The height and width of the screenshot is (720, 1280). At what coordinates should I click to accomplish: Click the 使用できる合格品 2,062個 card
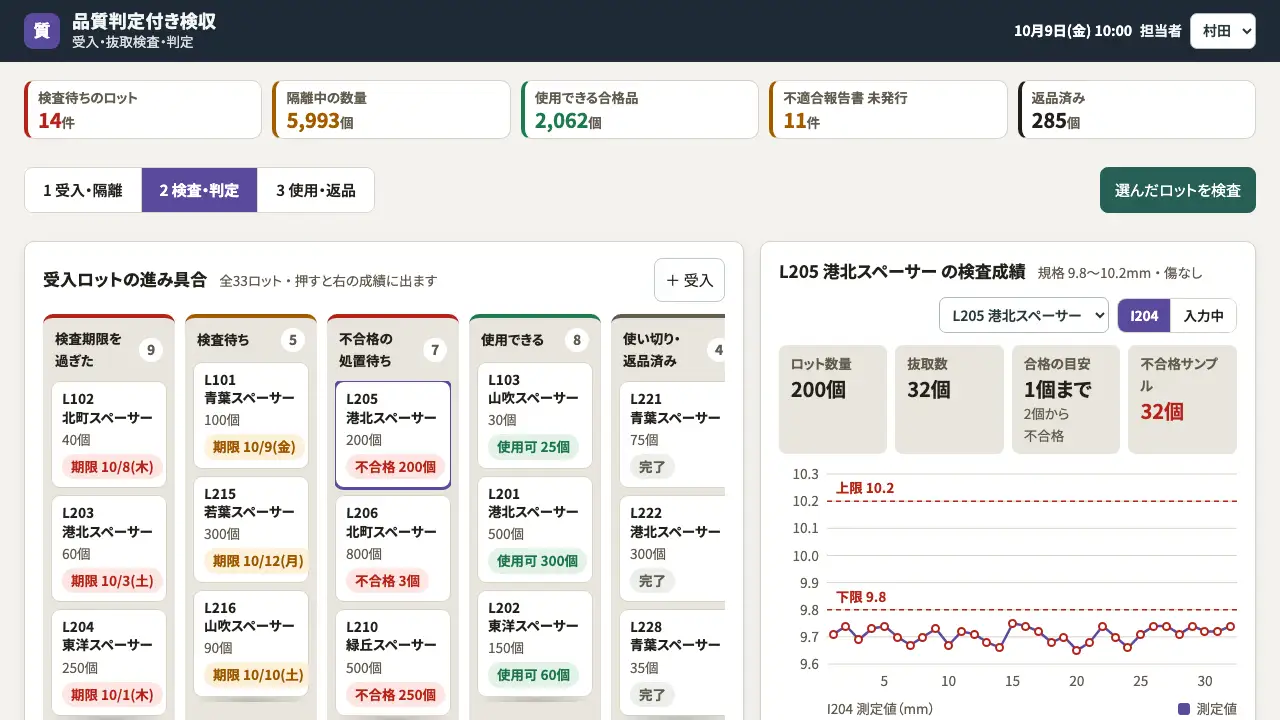640,110
